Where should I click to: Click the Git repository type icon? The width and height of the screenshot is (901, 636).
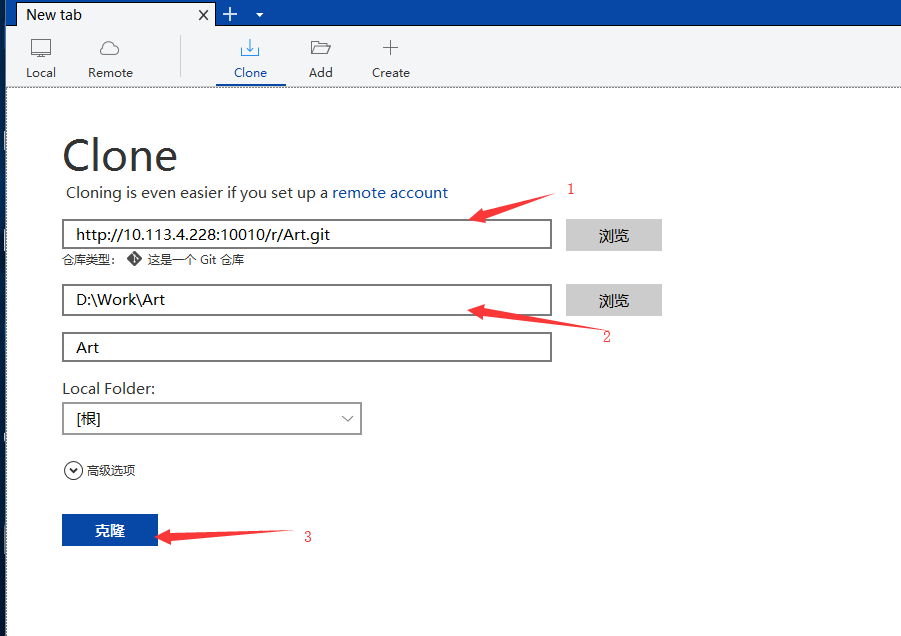click(x=134, y=259)
